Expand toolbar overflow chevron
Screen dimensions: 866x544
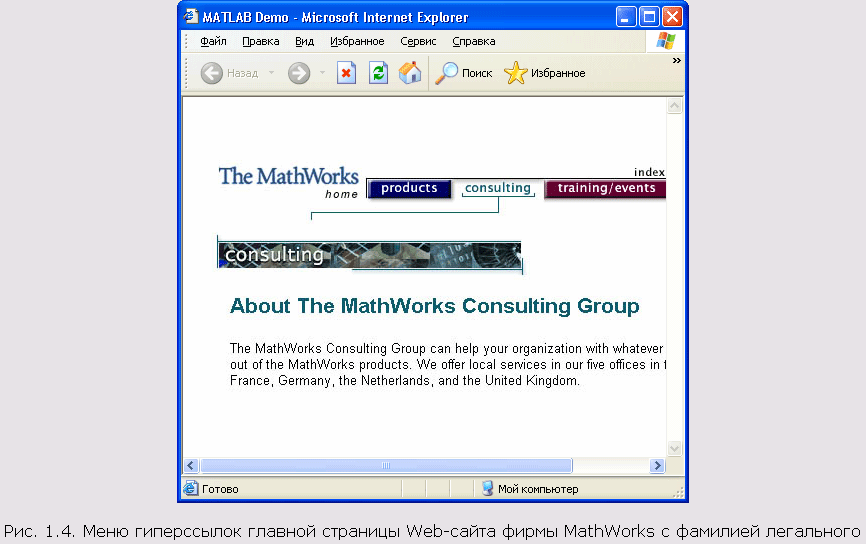pos(677,60)
